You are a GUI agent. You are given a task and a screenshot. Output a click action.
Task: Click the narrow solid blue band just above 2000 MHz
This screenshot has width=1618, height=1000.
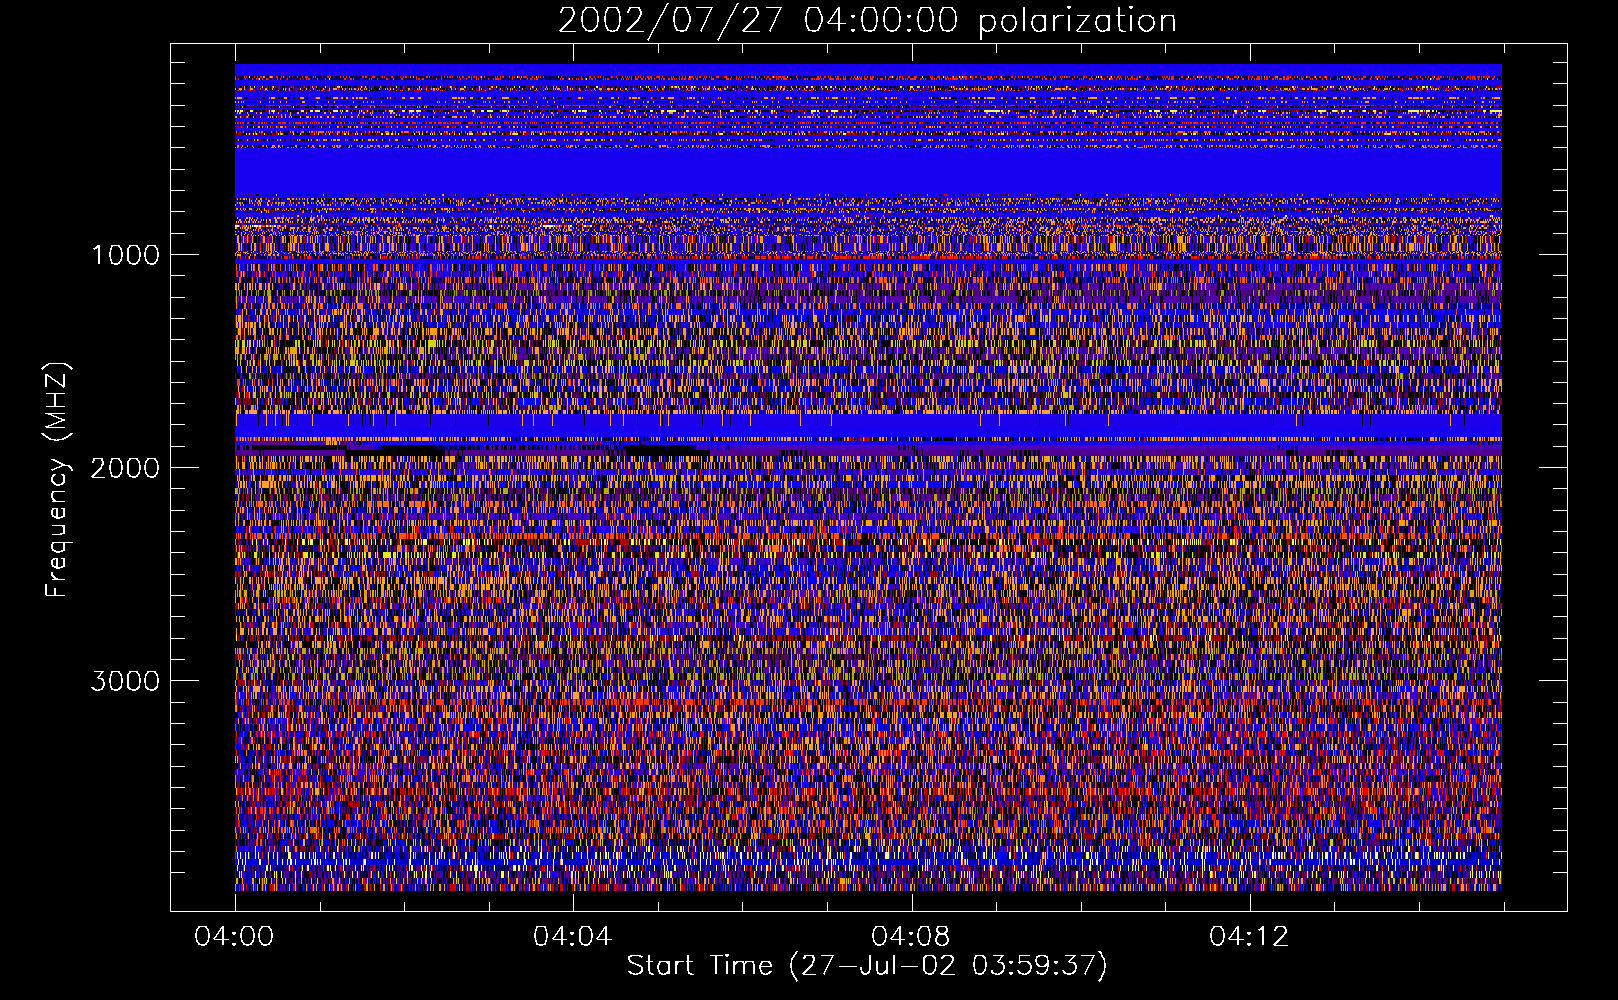click(x=868, y=425)
